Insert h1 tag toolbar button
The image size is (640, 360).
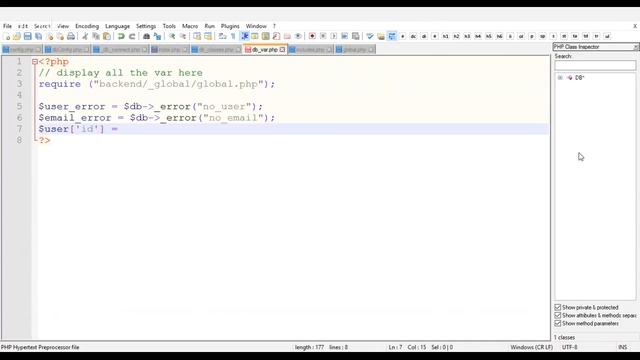(x=445, y=36)
